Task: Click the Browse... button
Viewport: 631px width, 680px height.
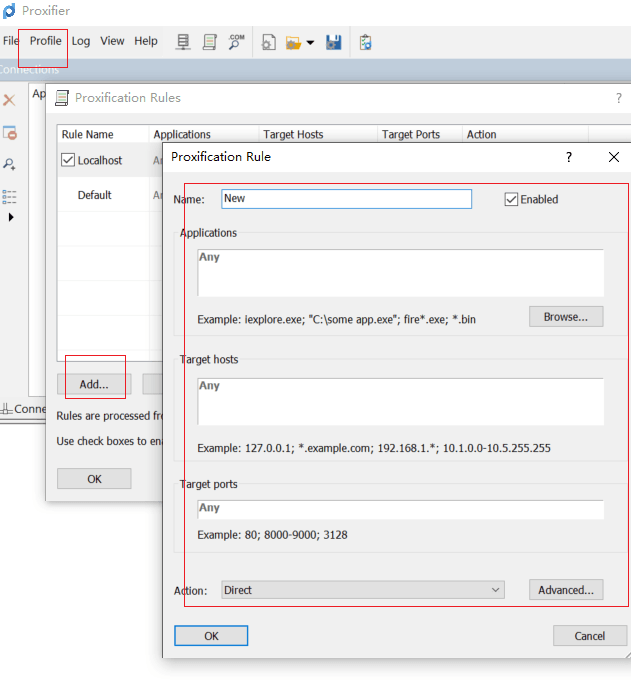Action: tap(566, 317)
